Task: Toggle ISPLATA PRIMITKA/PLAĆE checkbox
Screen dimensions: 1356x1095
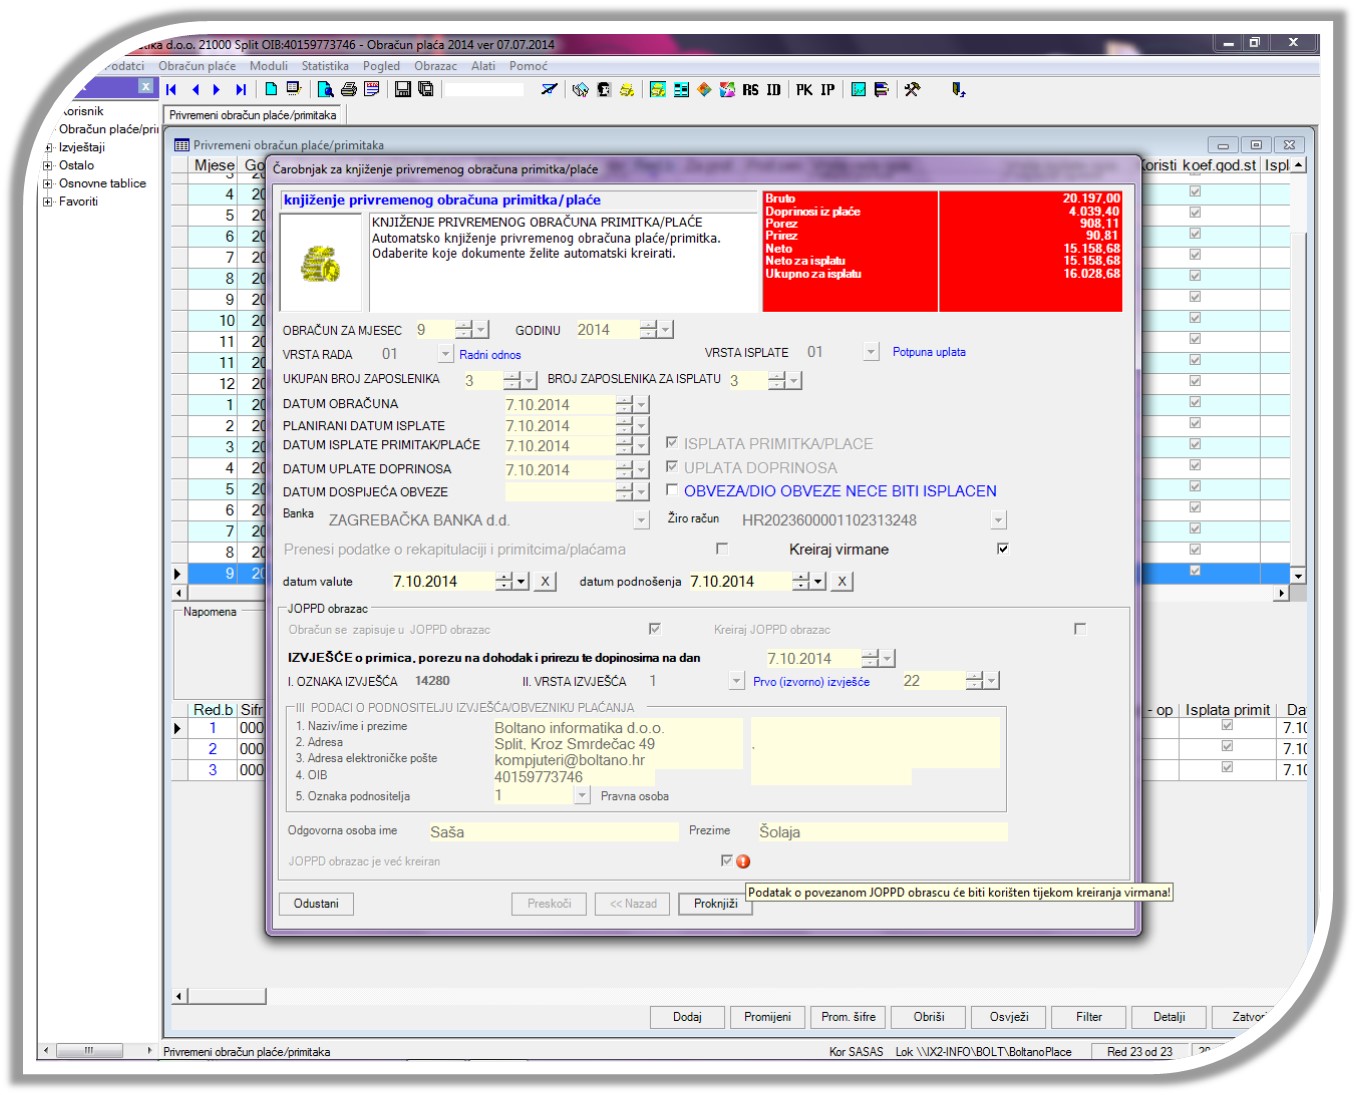Action: pyautogui.click(x=672, y=442)
